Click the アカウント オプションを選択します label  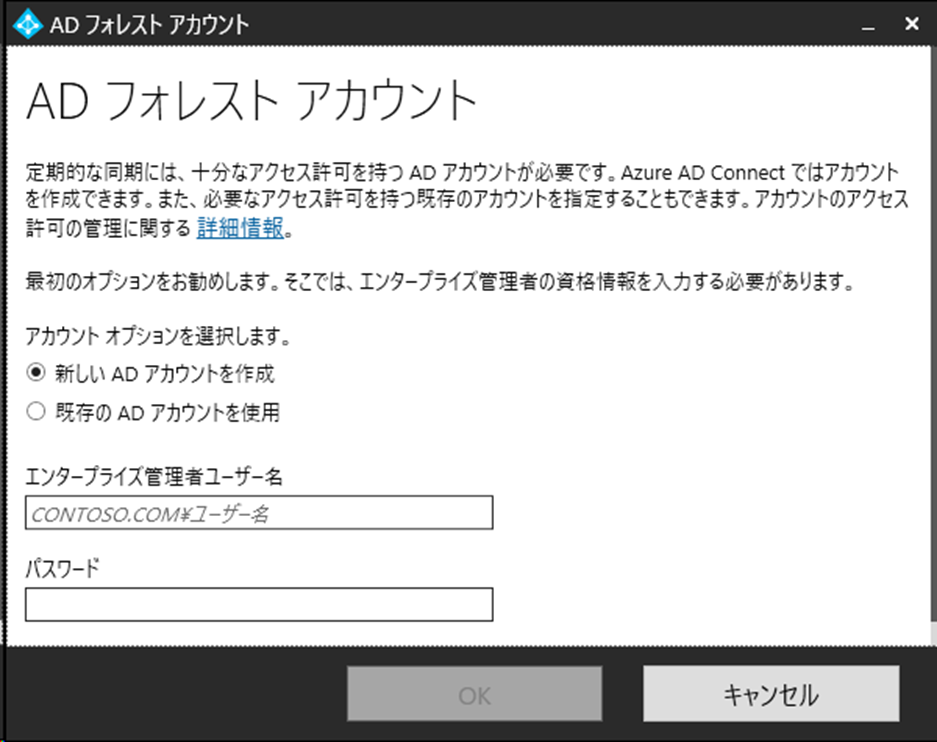(158, 336)
